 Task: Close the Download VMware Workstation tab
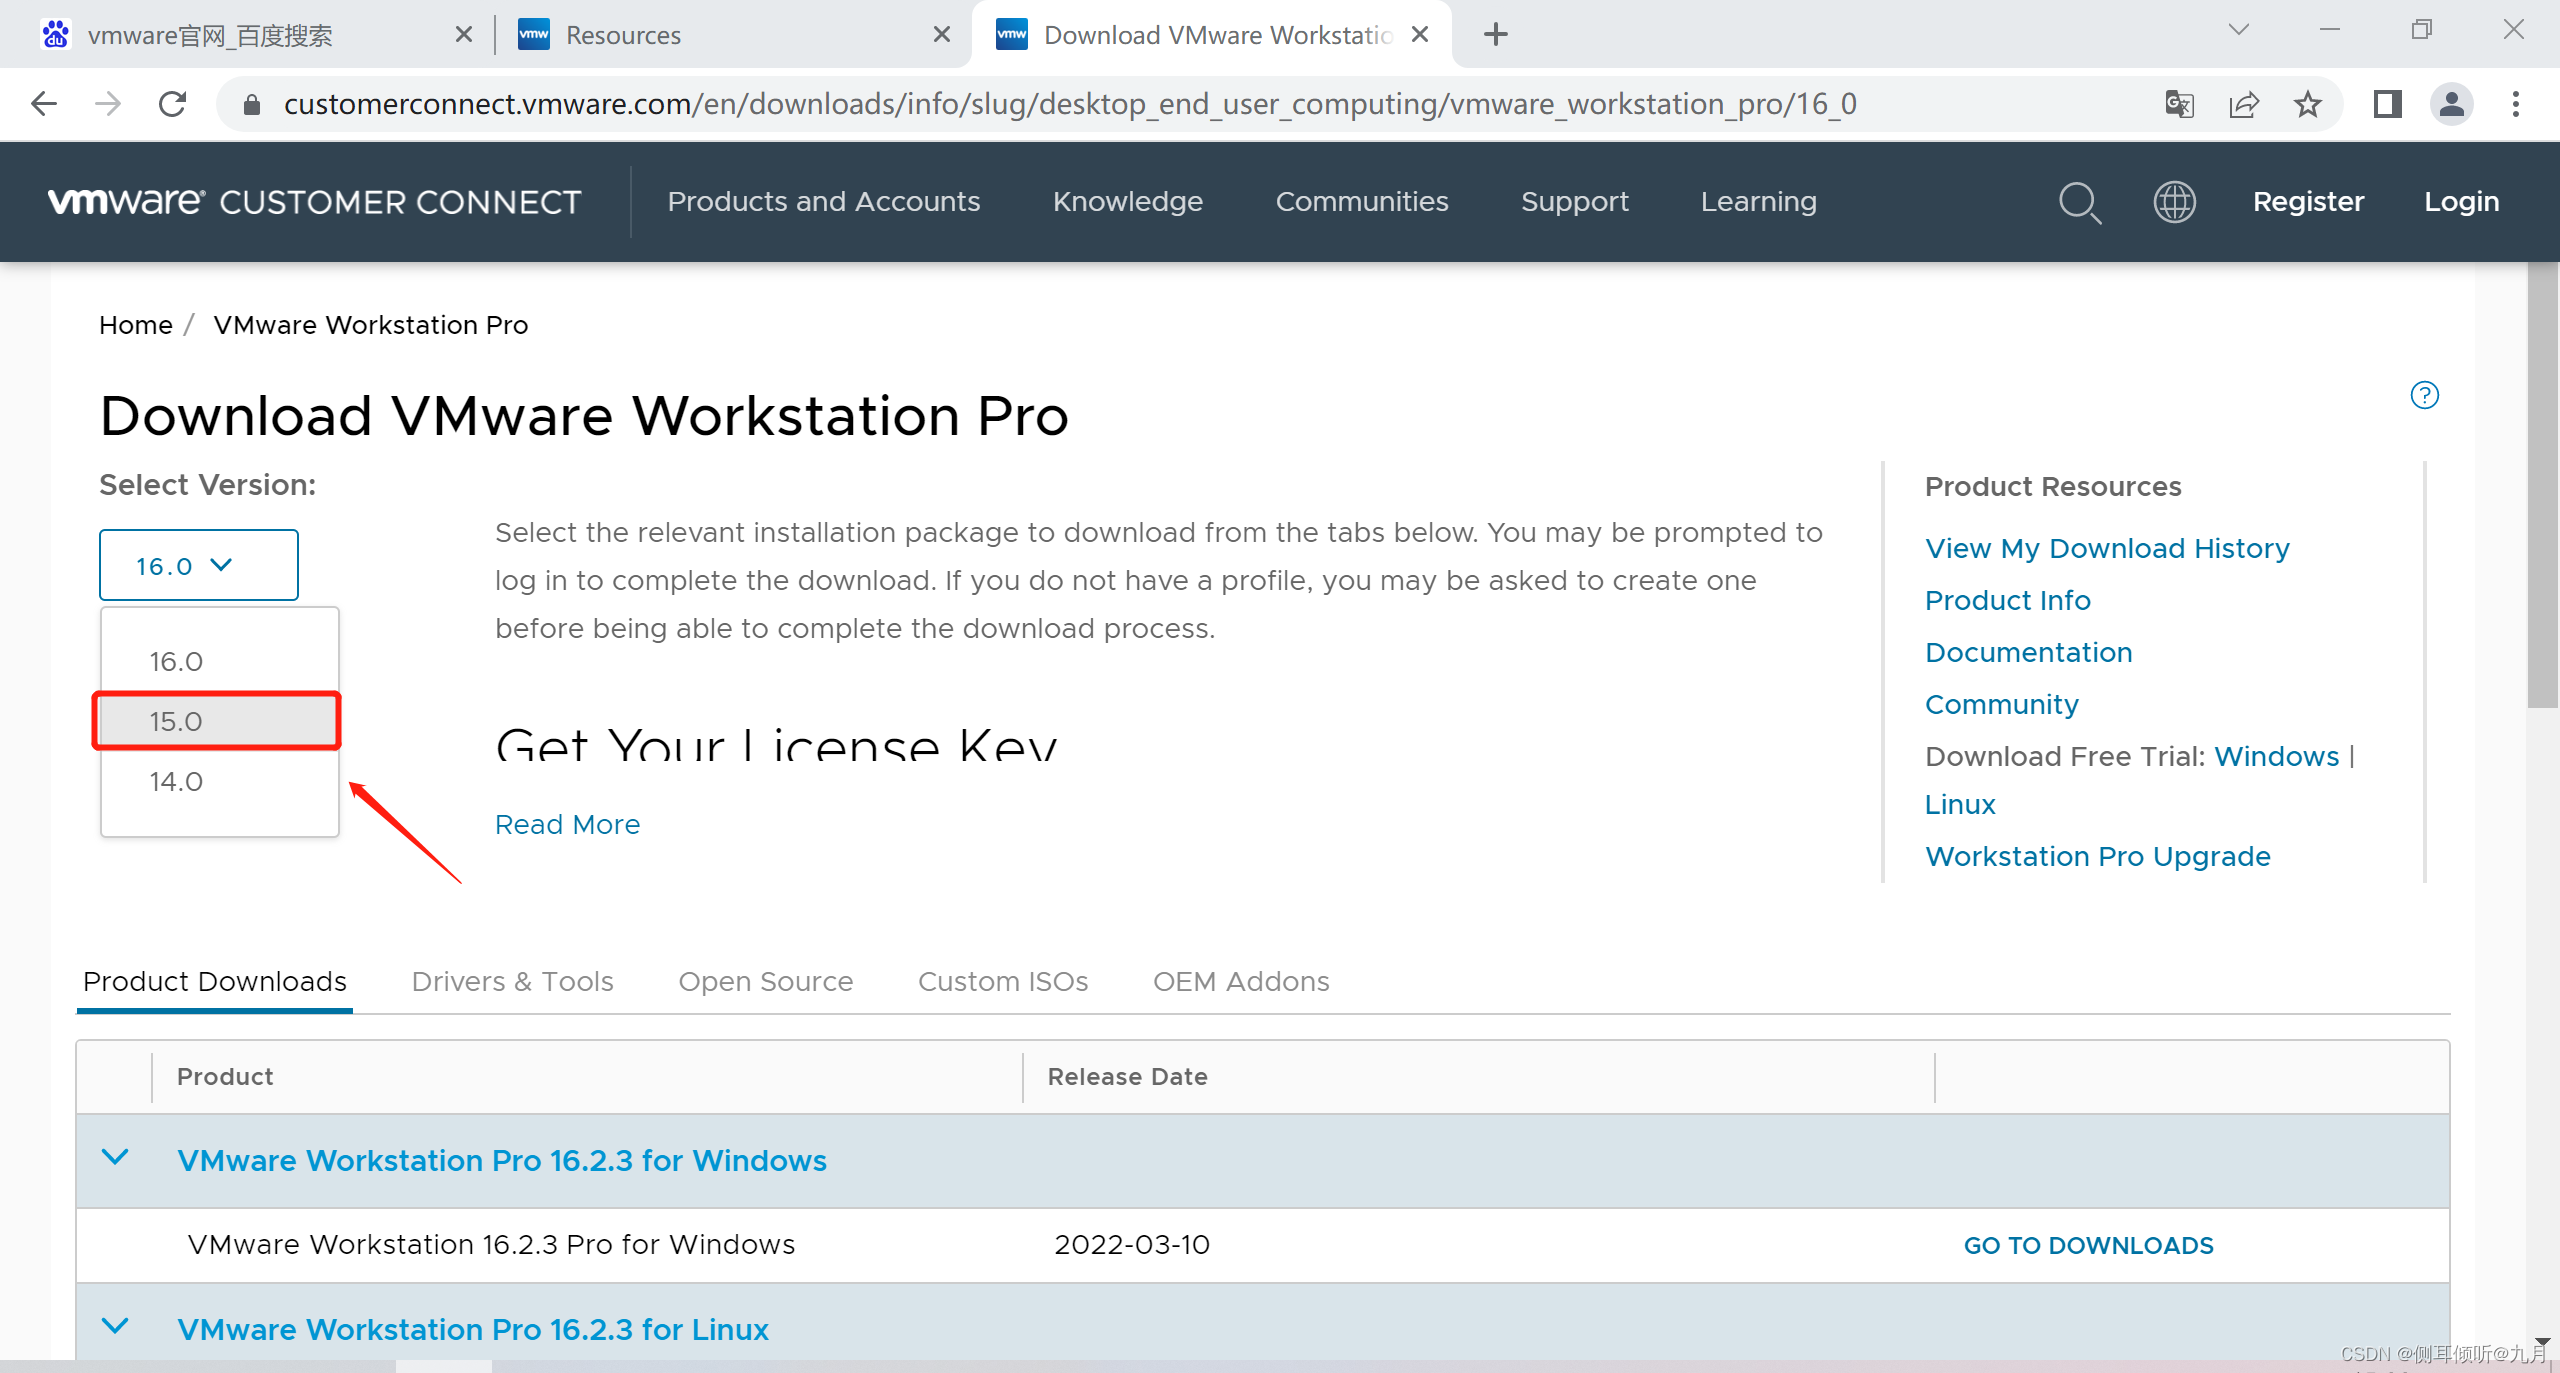pos(1420,35)
